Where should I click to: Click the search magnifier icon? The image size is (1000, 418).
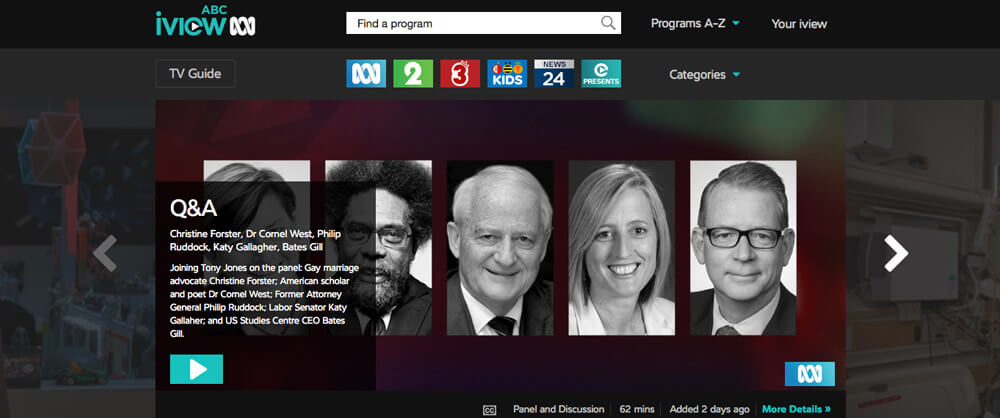pyautogui.click(x=608, y=23)
